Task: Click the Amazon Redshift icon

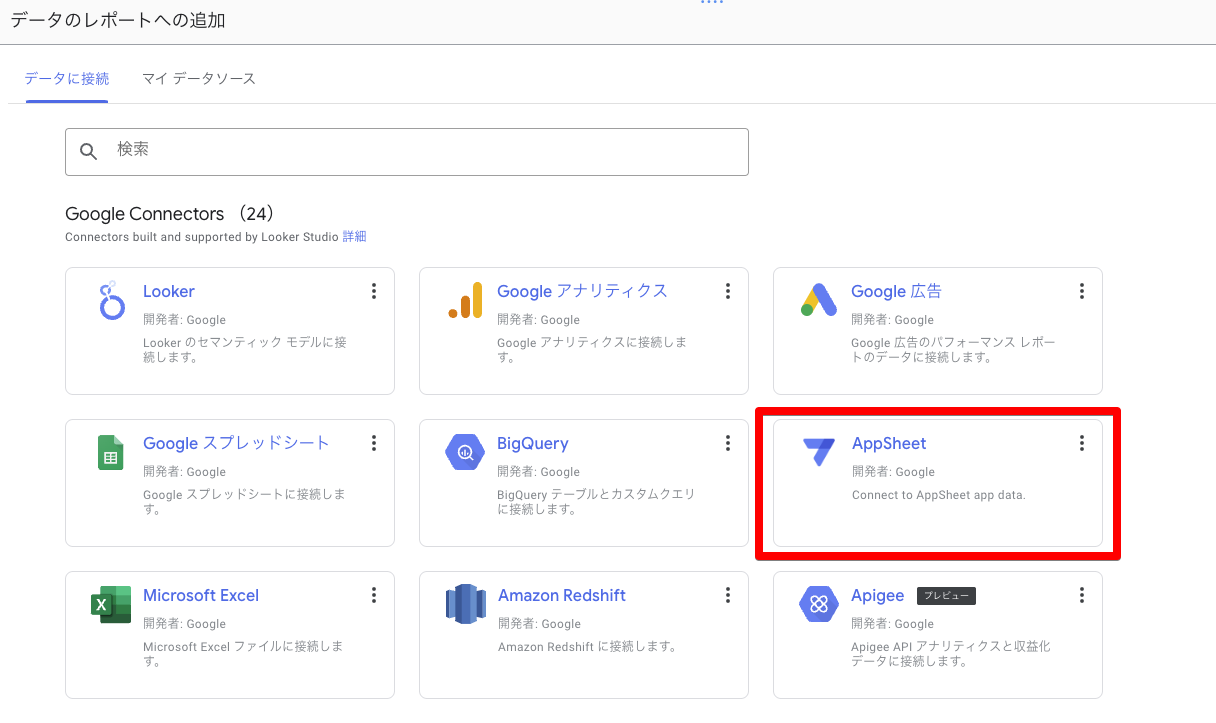Action: [x=465, y=604]
